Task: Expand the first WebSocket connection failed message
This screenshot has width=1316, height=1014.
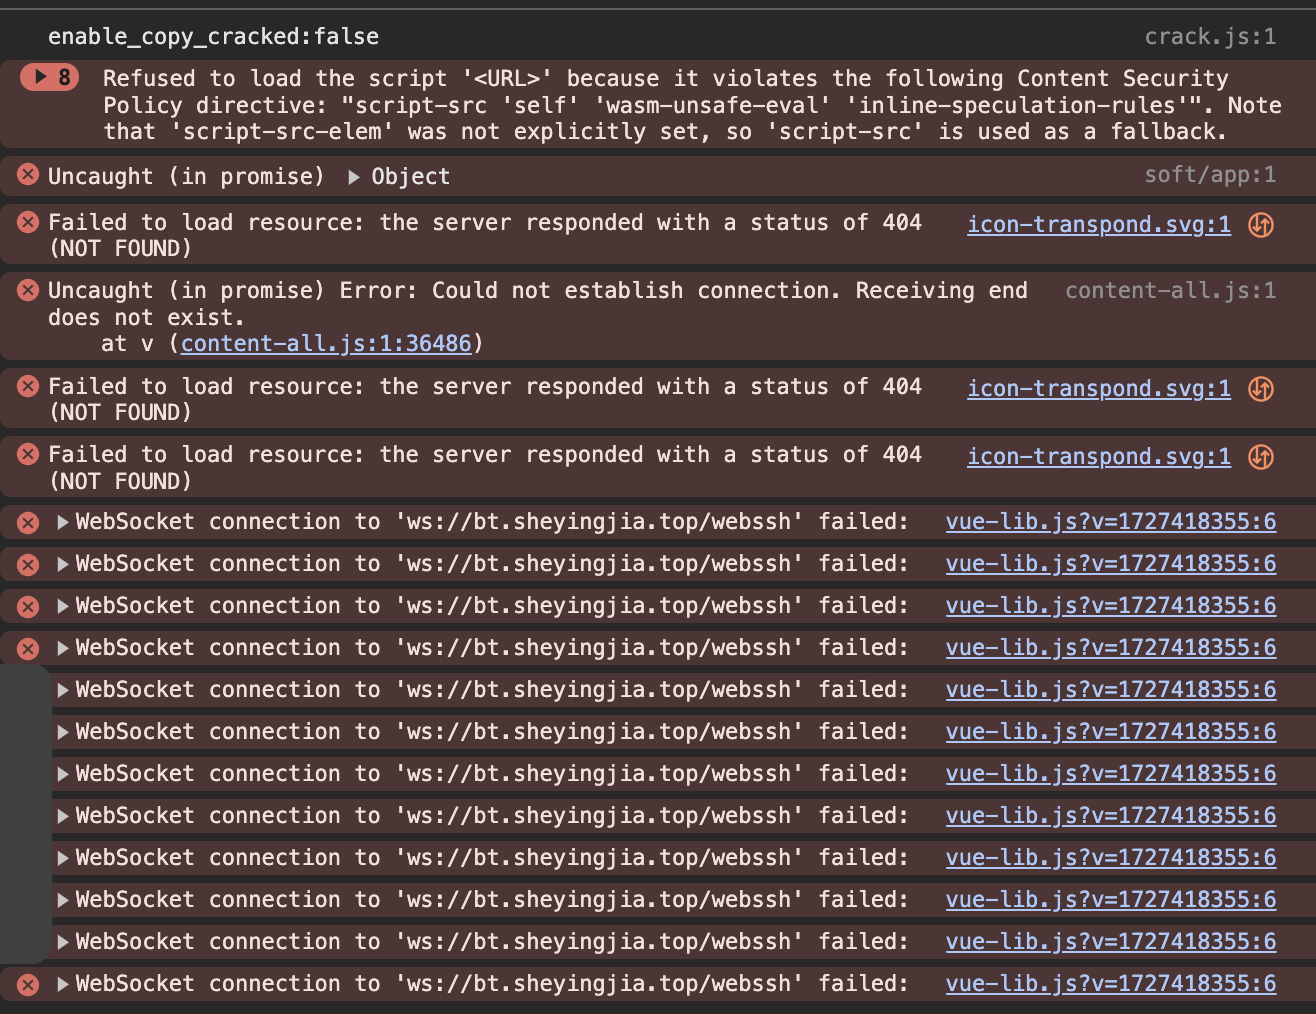Action: [63, 522]
